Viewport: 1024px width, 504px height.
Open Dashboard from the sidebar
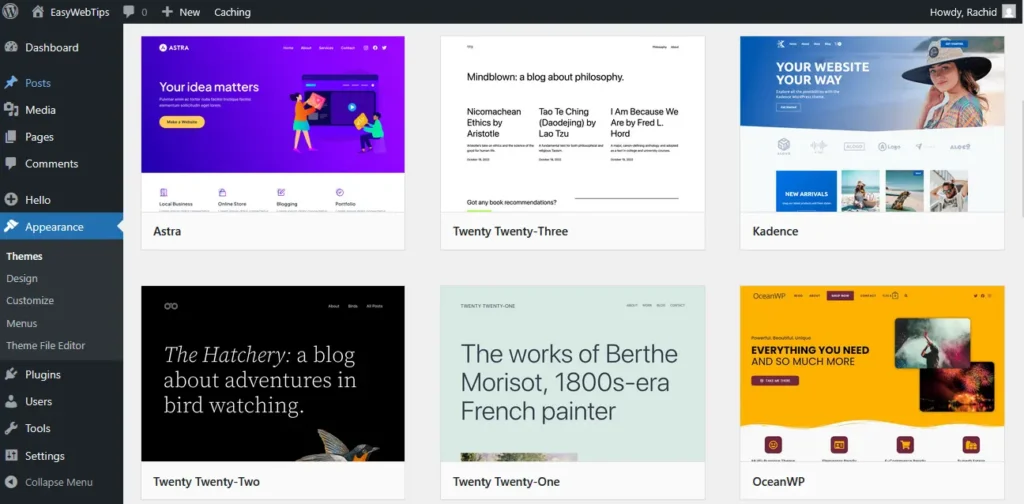point(51,47)
